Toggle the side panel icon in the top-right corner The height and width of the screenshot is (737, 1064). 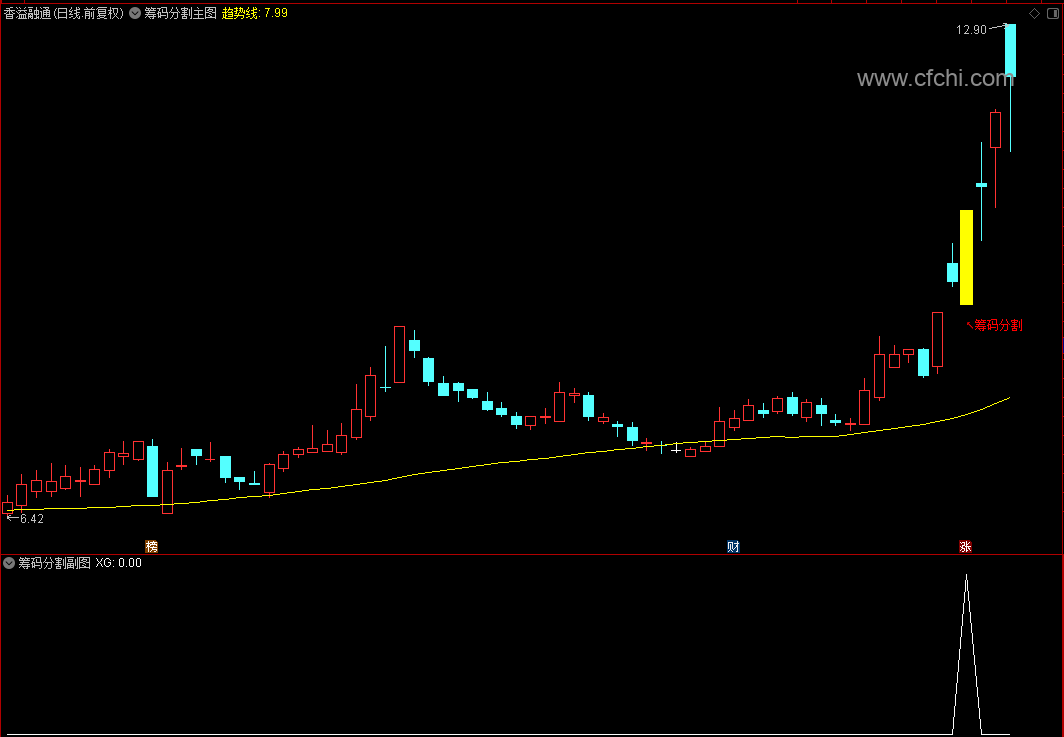point(1053,14)
